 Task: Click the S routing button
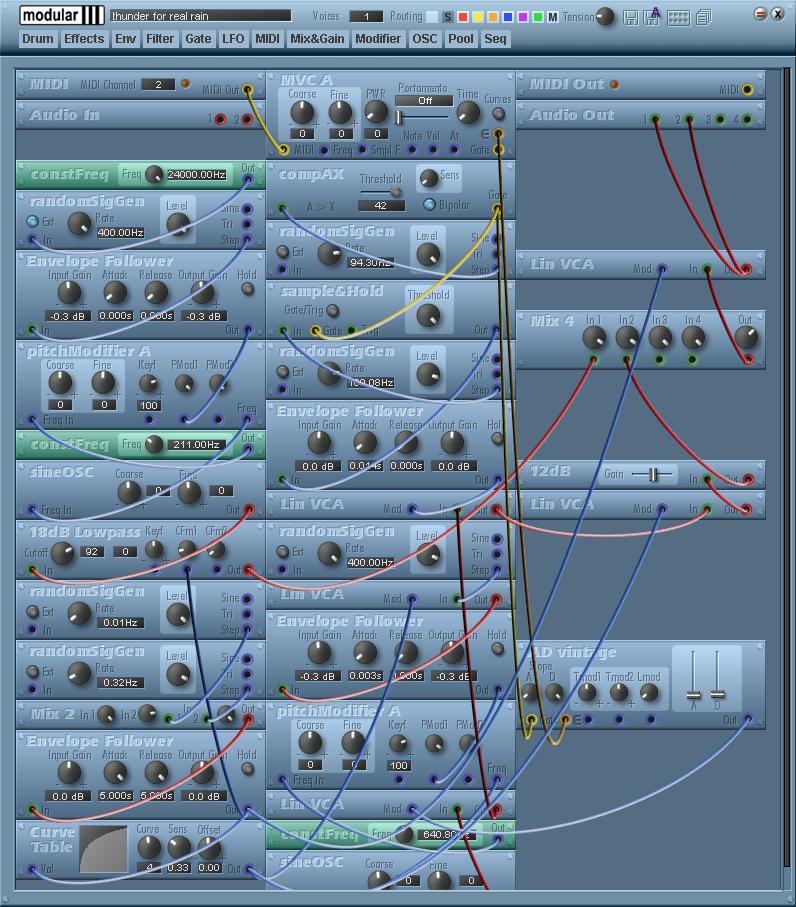[447, 17]
